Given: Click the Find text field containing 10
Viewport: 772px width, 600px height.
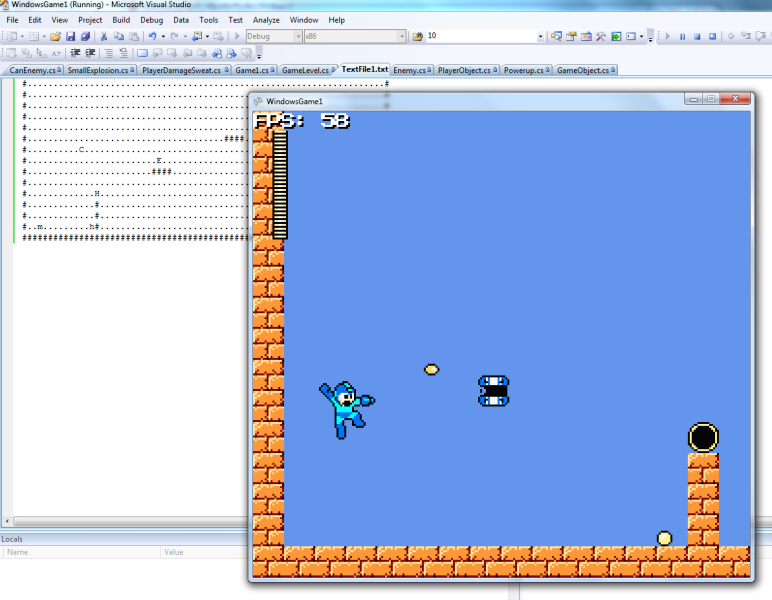Looking at the screenshot, I should [x=481, y=36].
